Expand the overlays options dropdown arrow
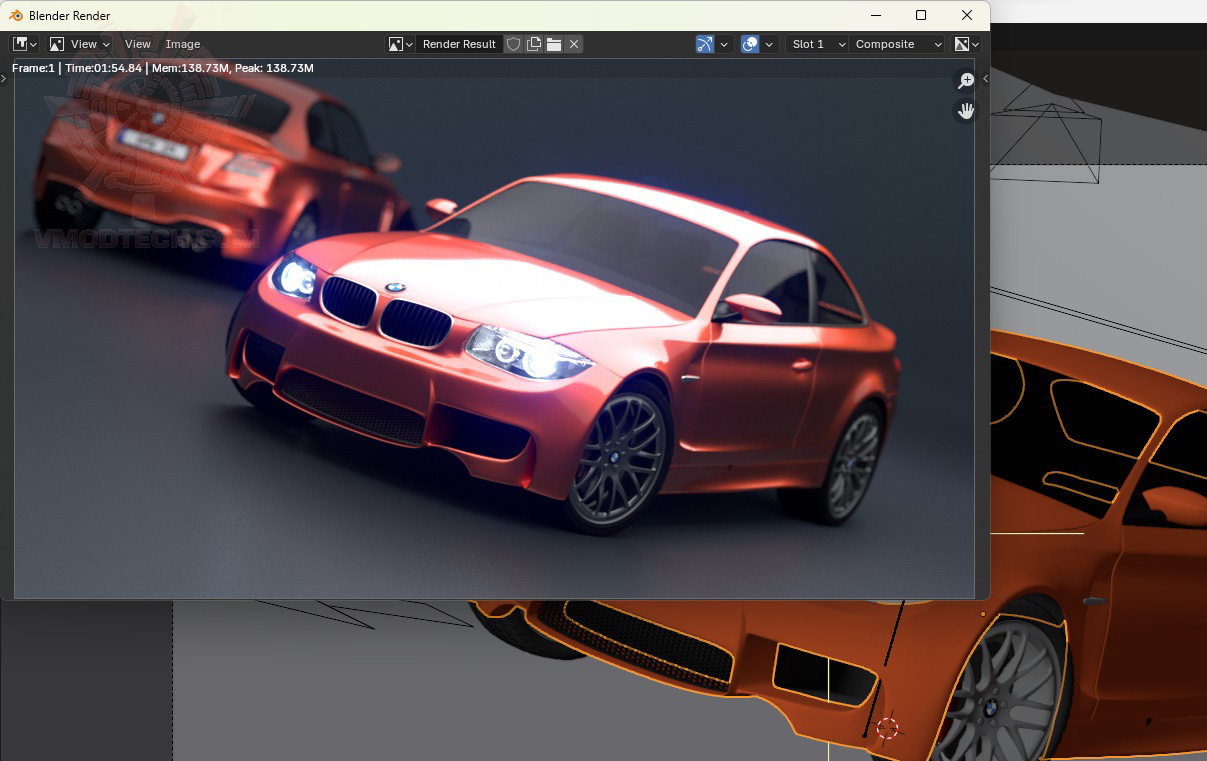This screenshot has height=761, width=1207. point(769,44)
